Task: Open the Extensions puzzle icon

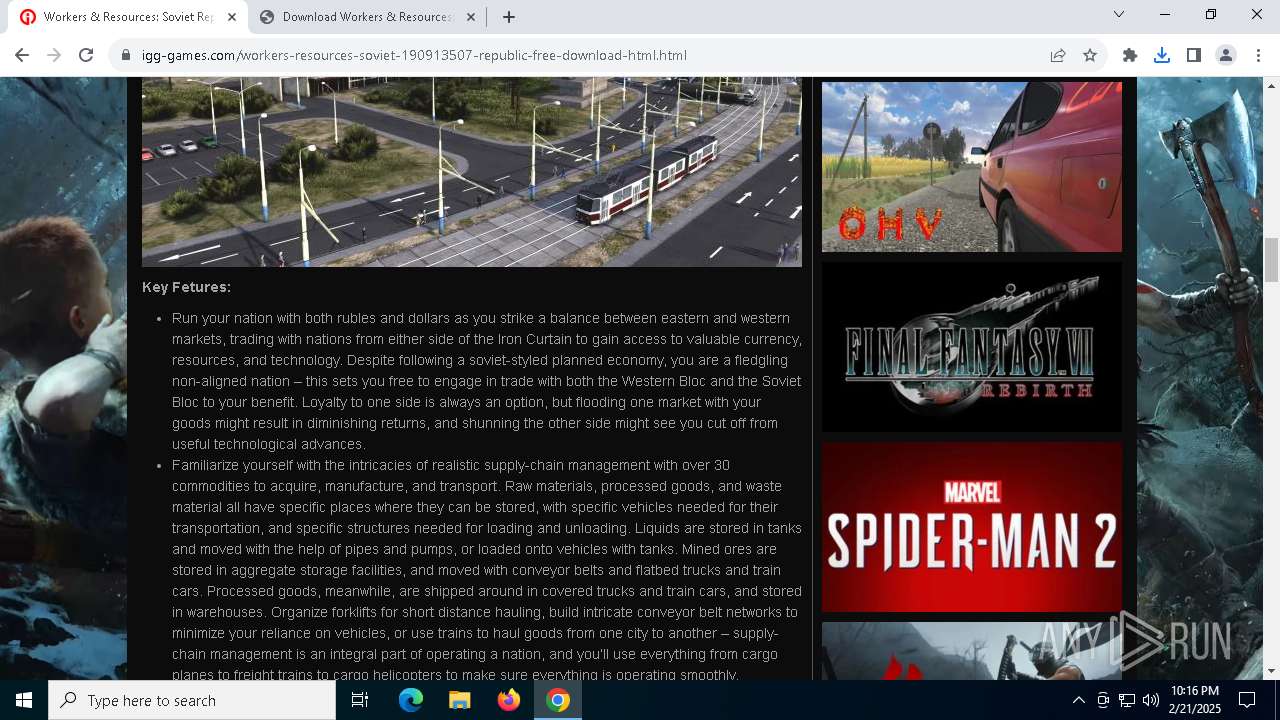Action: [x=1130, y=55]
